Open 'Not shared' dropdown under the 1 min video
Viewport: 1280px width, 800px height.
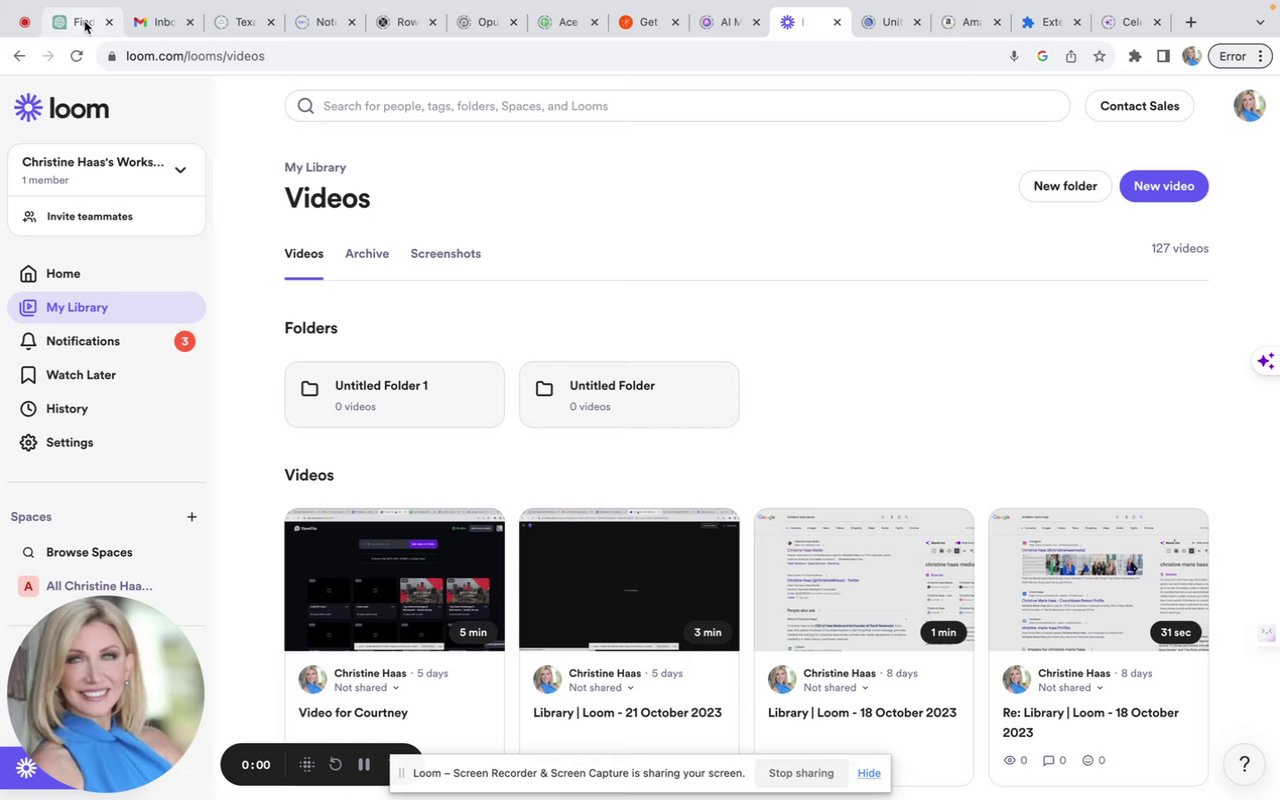click(x=837, y=688)
